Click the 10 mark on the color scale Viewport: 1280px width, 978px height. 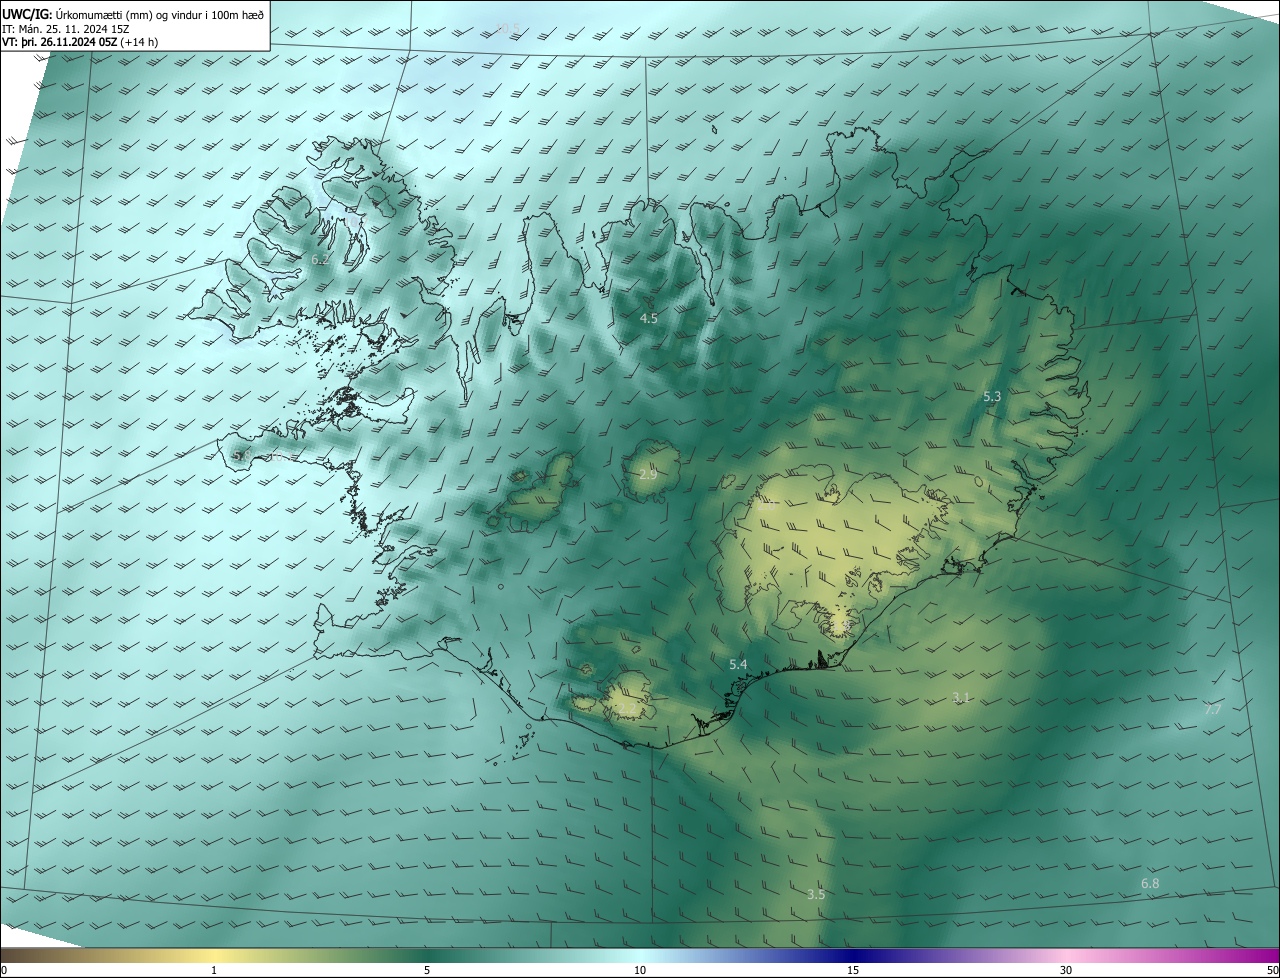tap(640, 970)
